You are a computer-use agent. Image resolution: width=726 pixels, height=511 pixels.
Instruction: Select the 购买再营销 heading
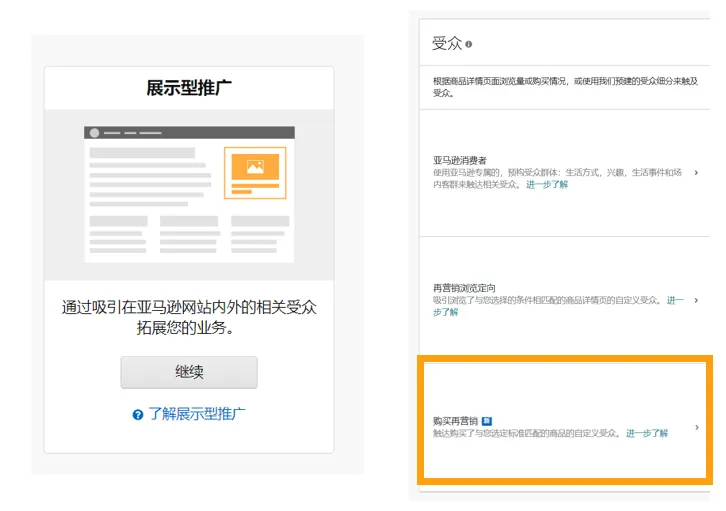click(x=455, y=421)
